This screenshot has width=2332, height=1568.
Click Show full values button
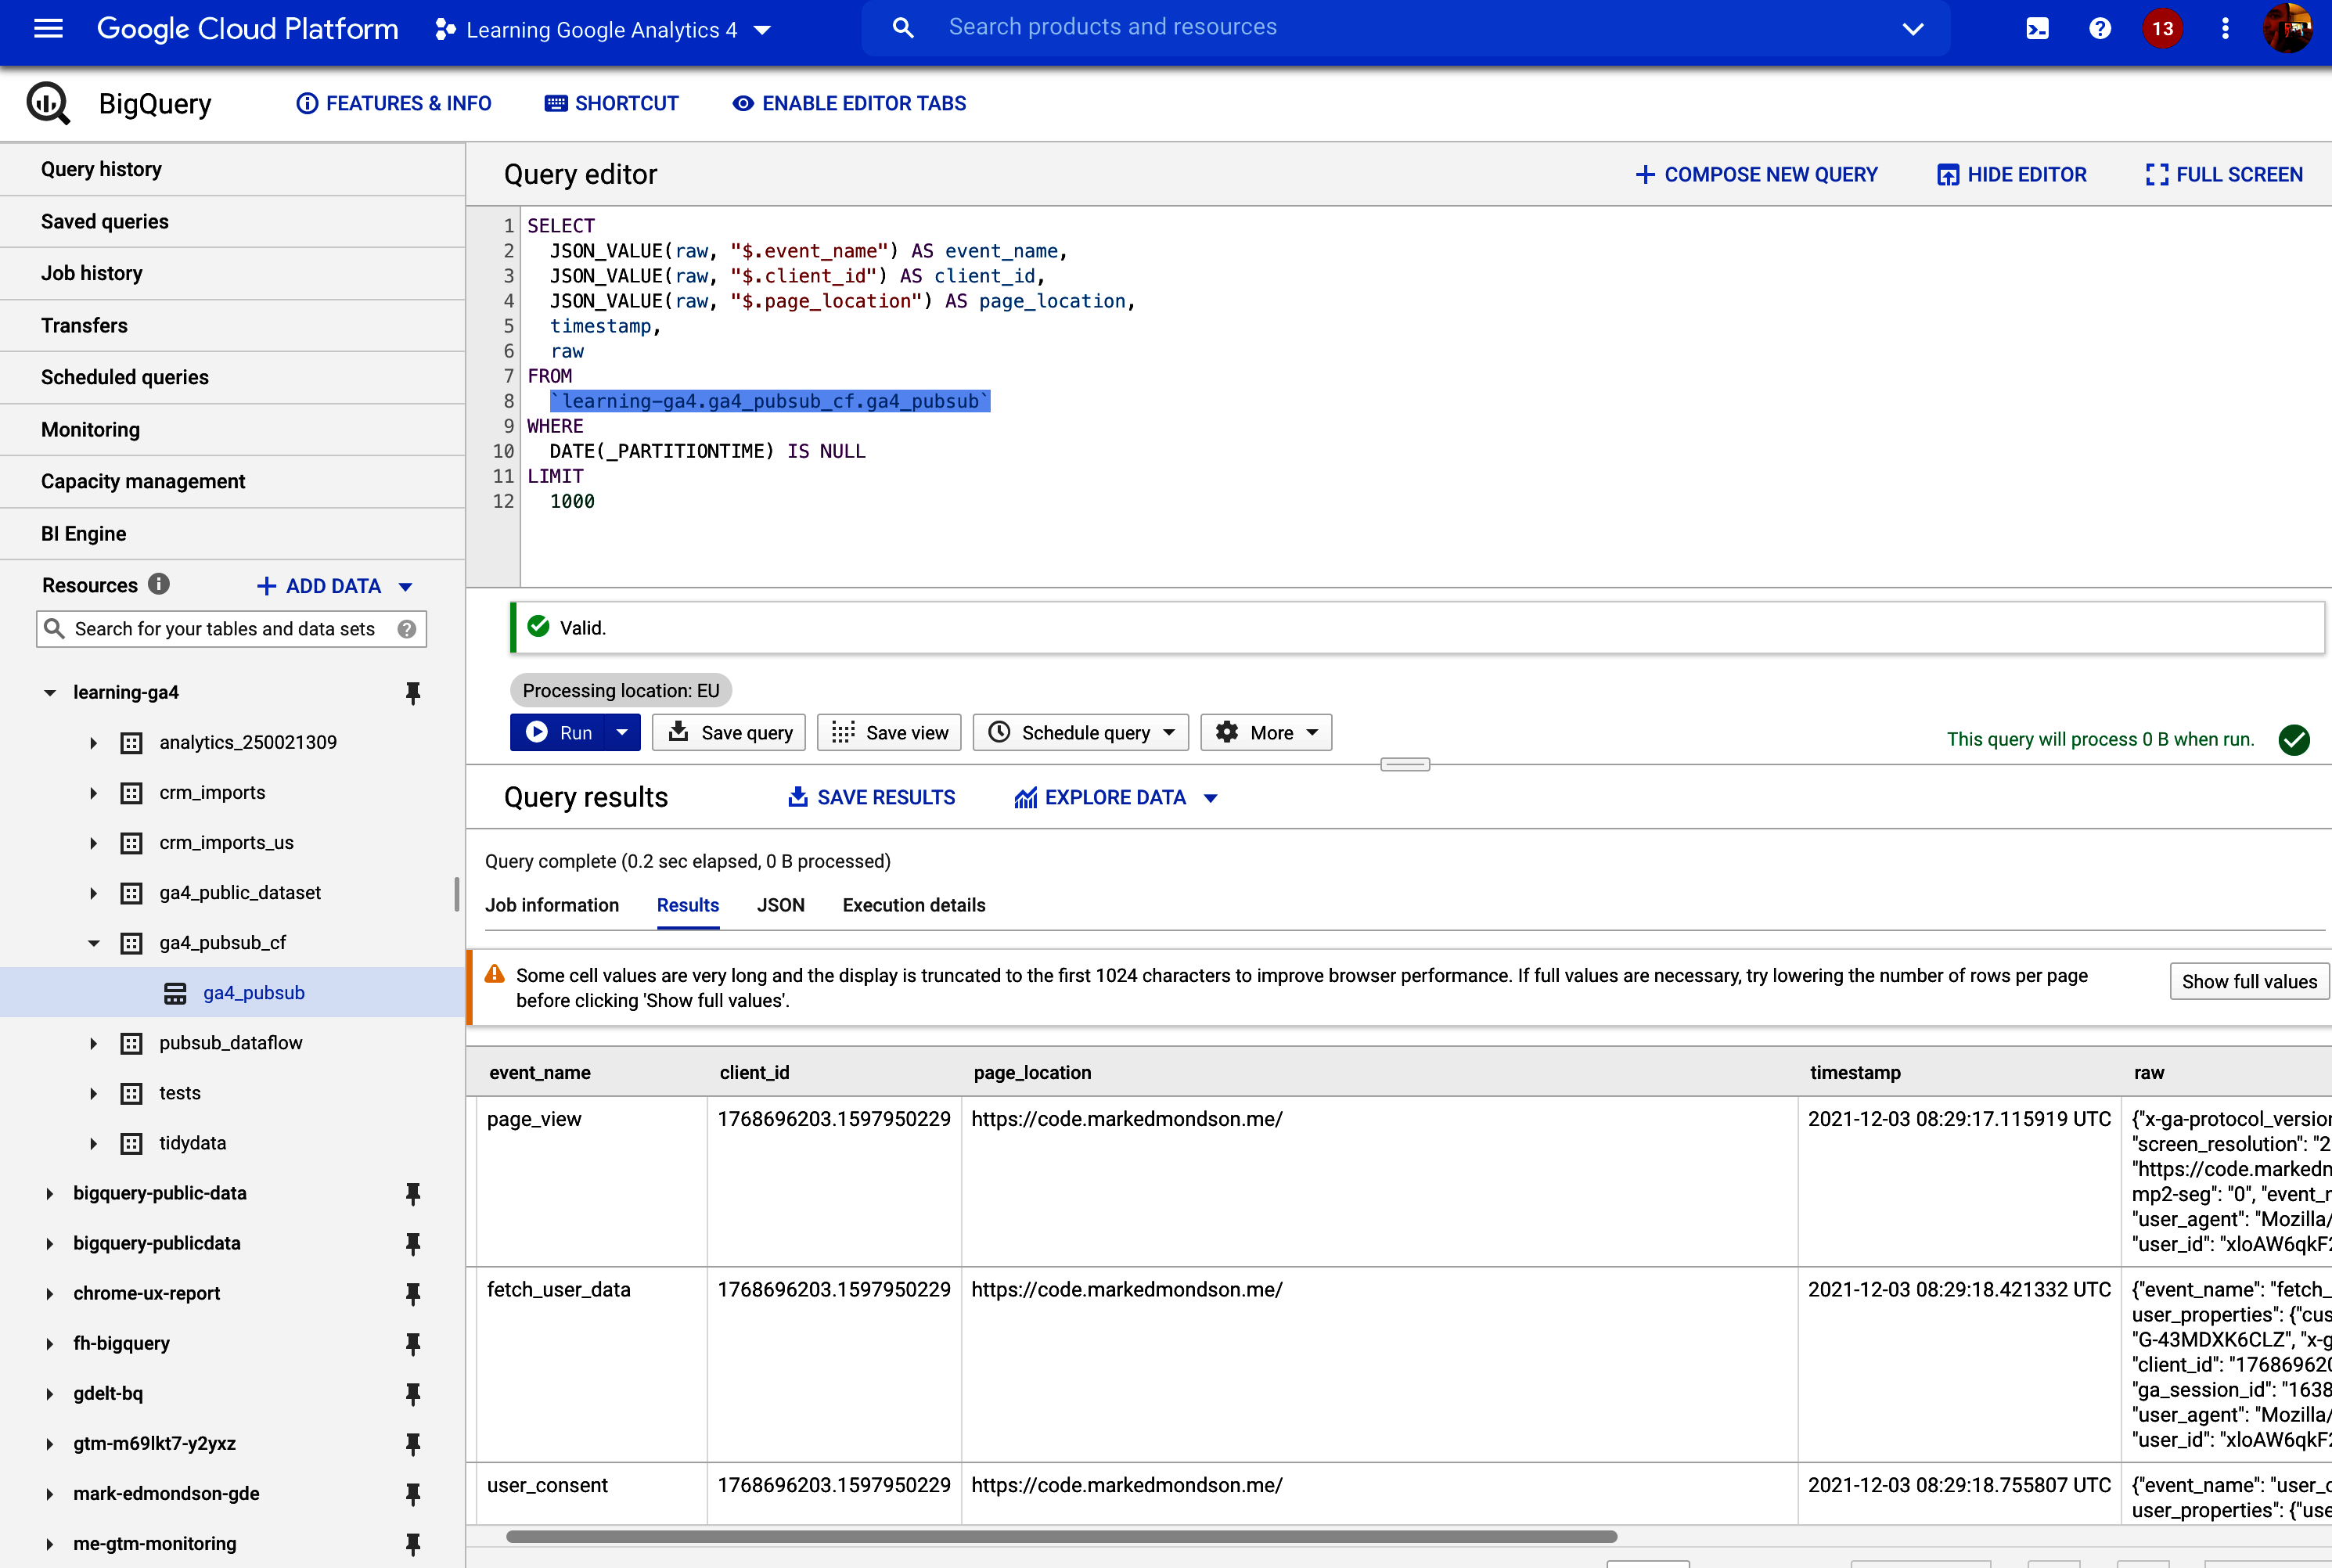[x=2249, y=981]
